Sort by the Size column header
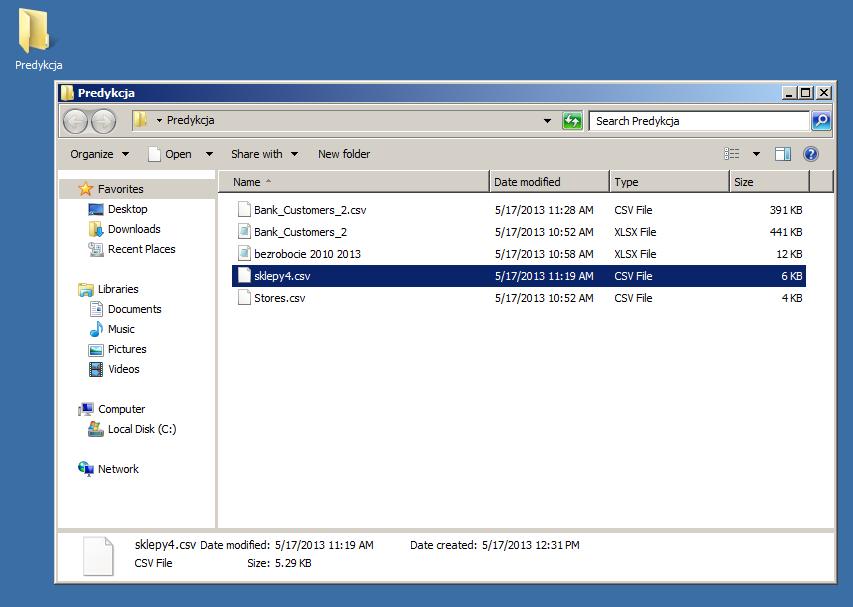The width and height of the screenshot is (853, 607). 769,182
